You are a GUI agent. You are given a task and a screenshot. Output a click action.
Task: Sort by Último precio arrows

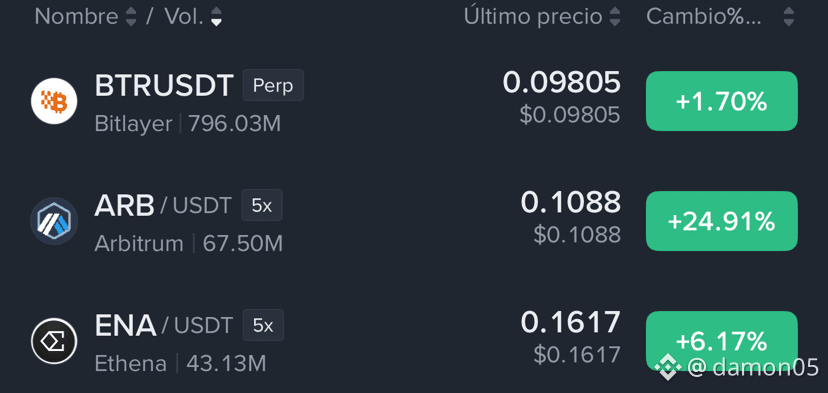614,17
